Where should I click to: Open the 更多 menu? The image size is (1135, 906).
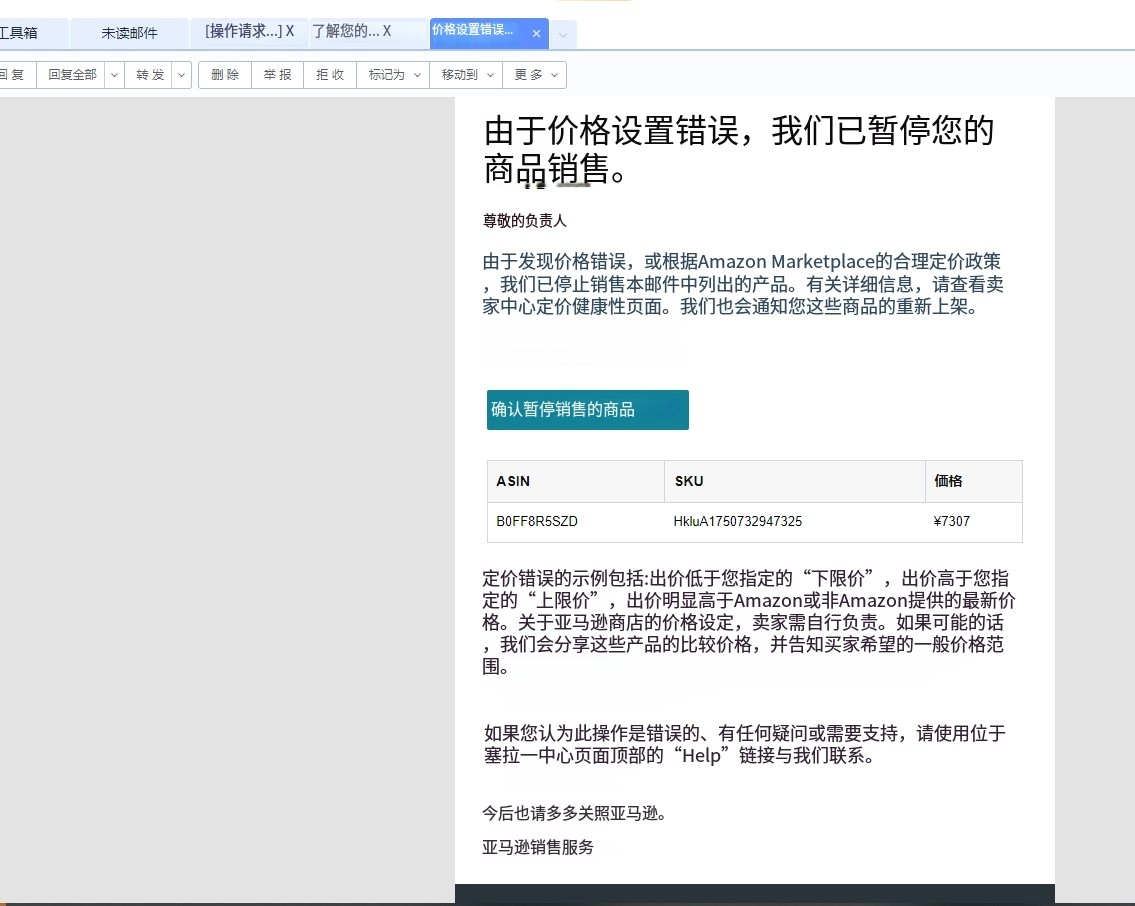[x=535, y=75]
